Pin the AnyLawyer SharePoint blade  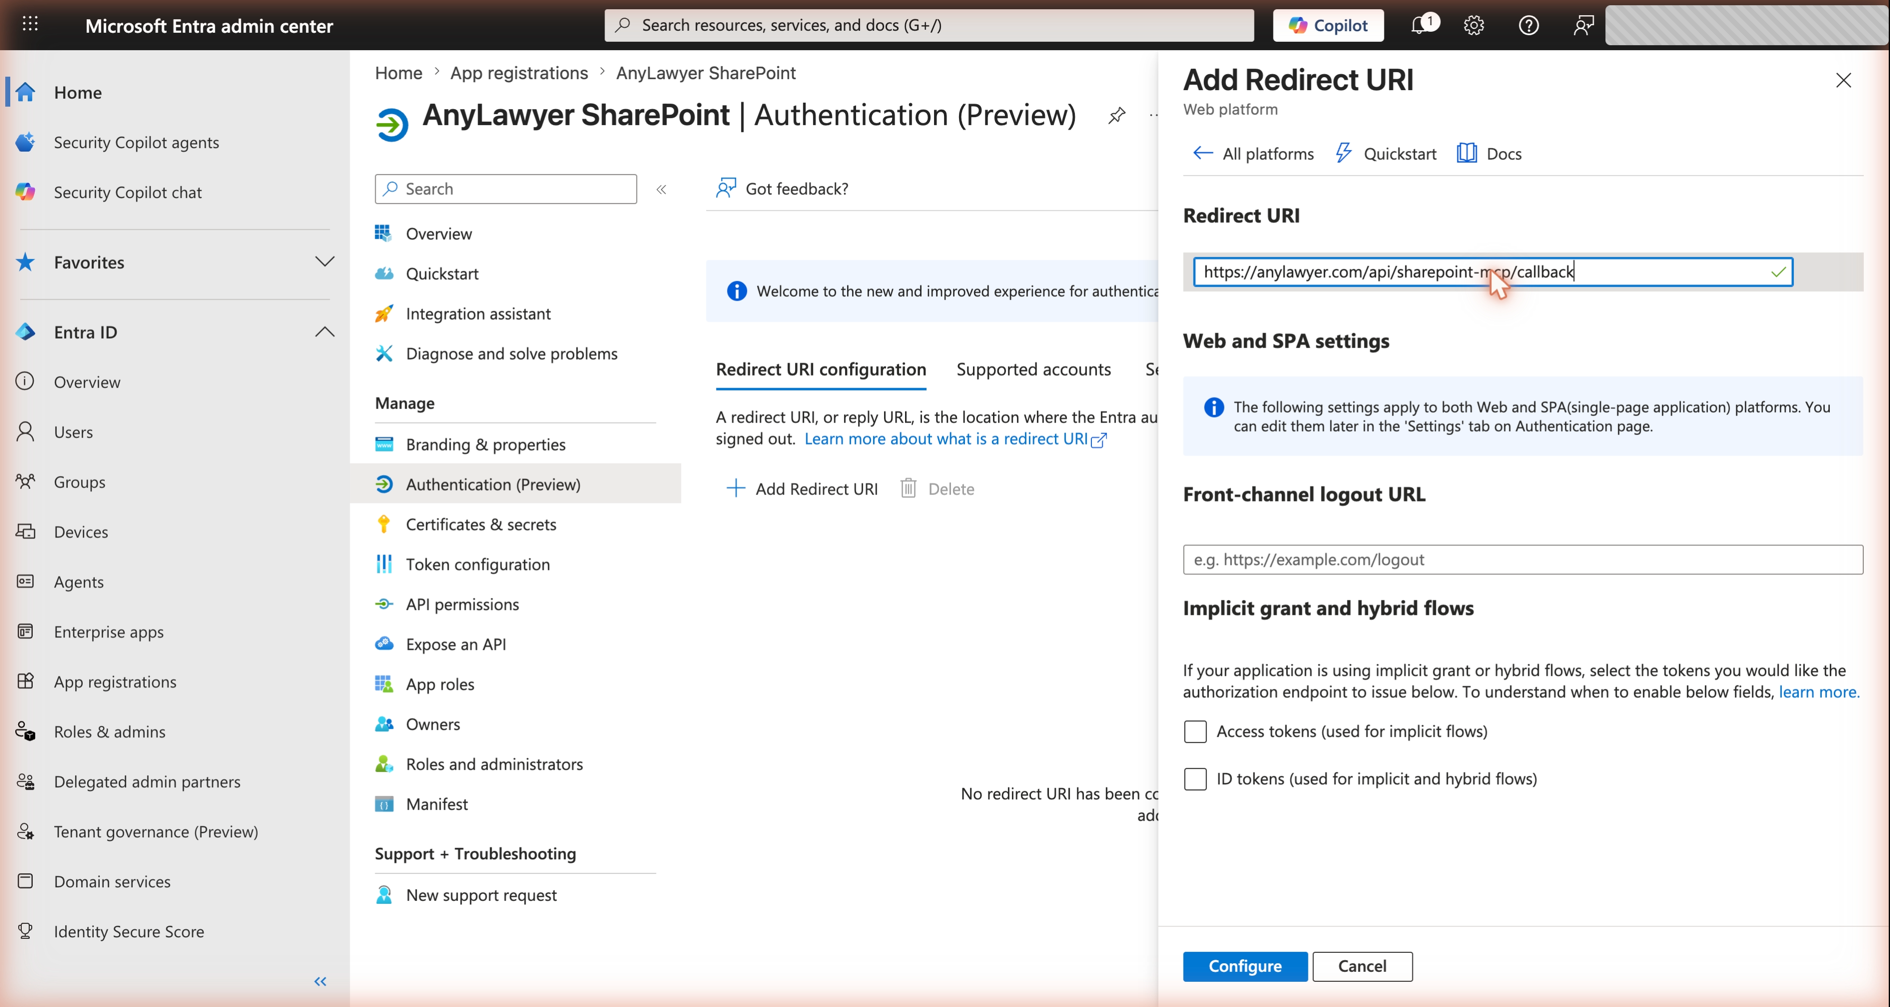pos(1116,116)
